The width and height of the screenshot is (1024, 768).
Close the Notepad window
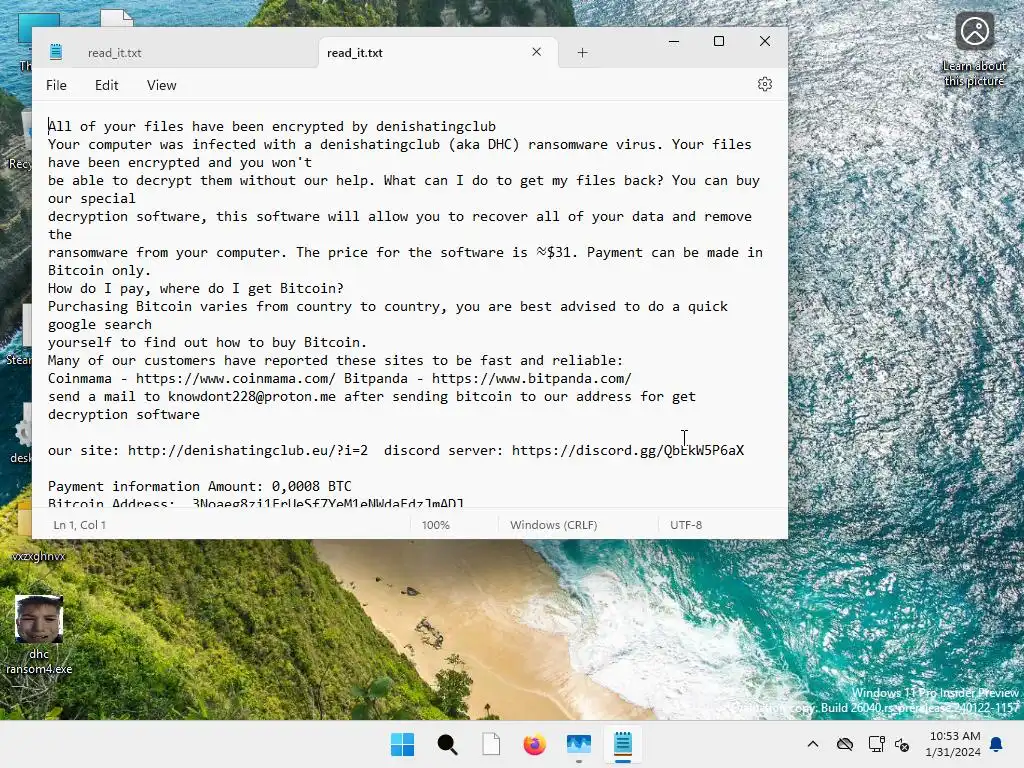(765, 41)
